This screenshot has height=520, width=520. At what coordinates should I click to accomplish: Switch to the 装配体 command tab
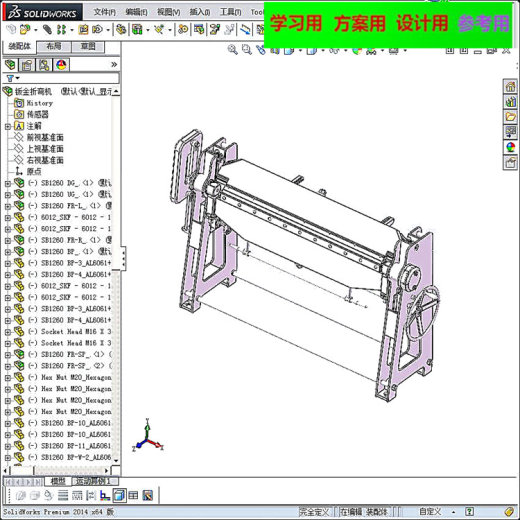(19, 46)
